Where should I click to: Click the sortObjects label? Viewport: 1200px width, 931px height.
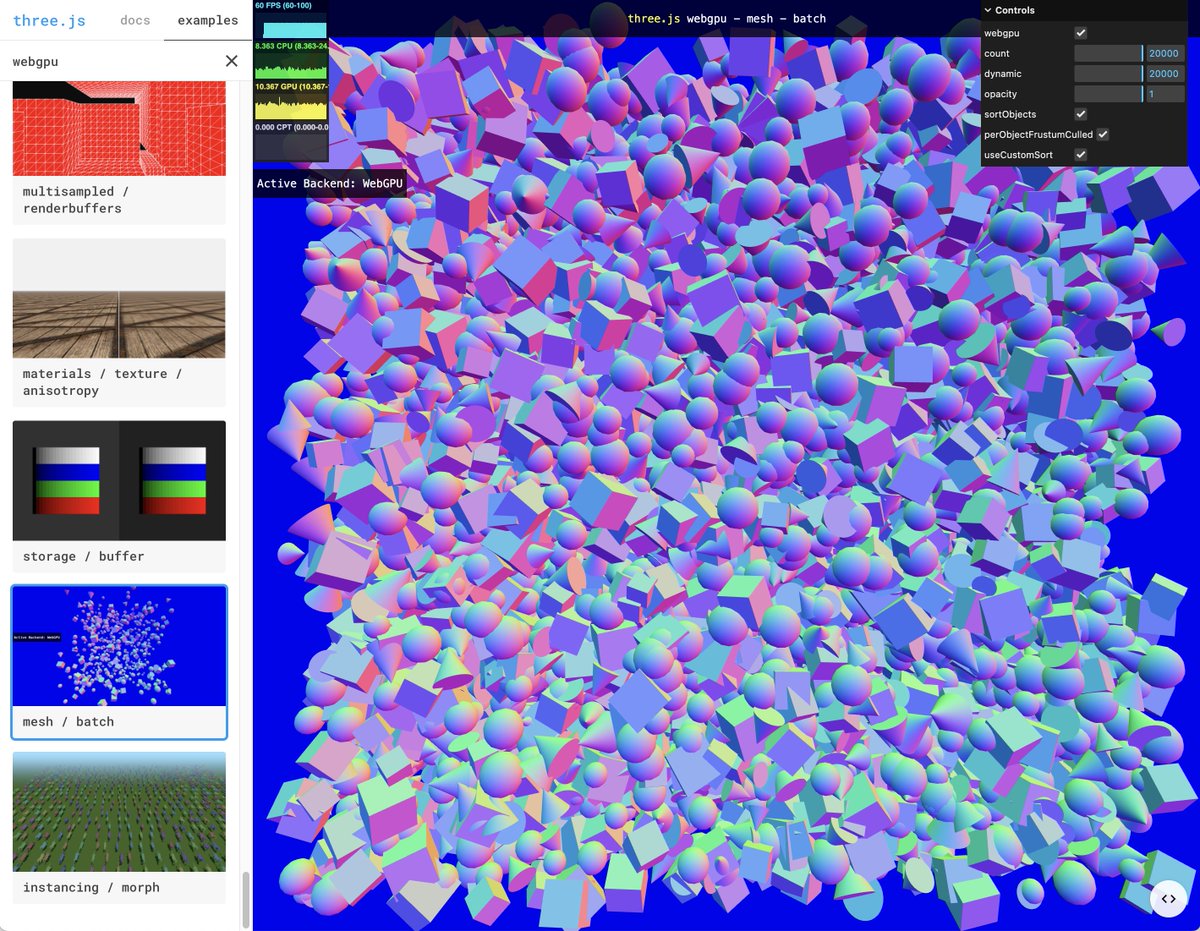click(x=1010, y=114)
